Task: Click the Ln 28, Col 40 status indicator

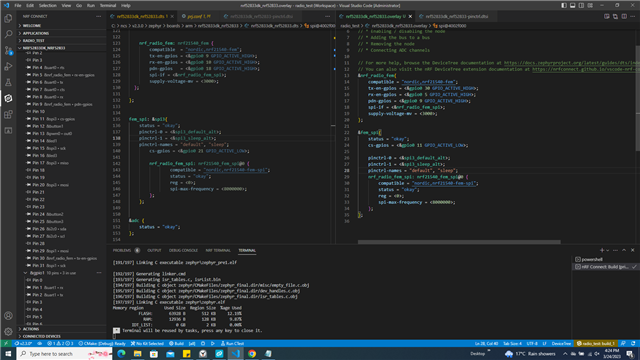Action: tap(487, 344)
